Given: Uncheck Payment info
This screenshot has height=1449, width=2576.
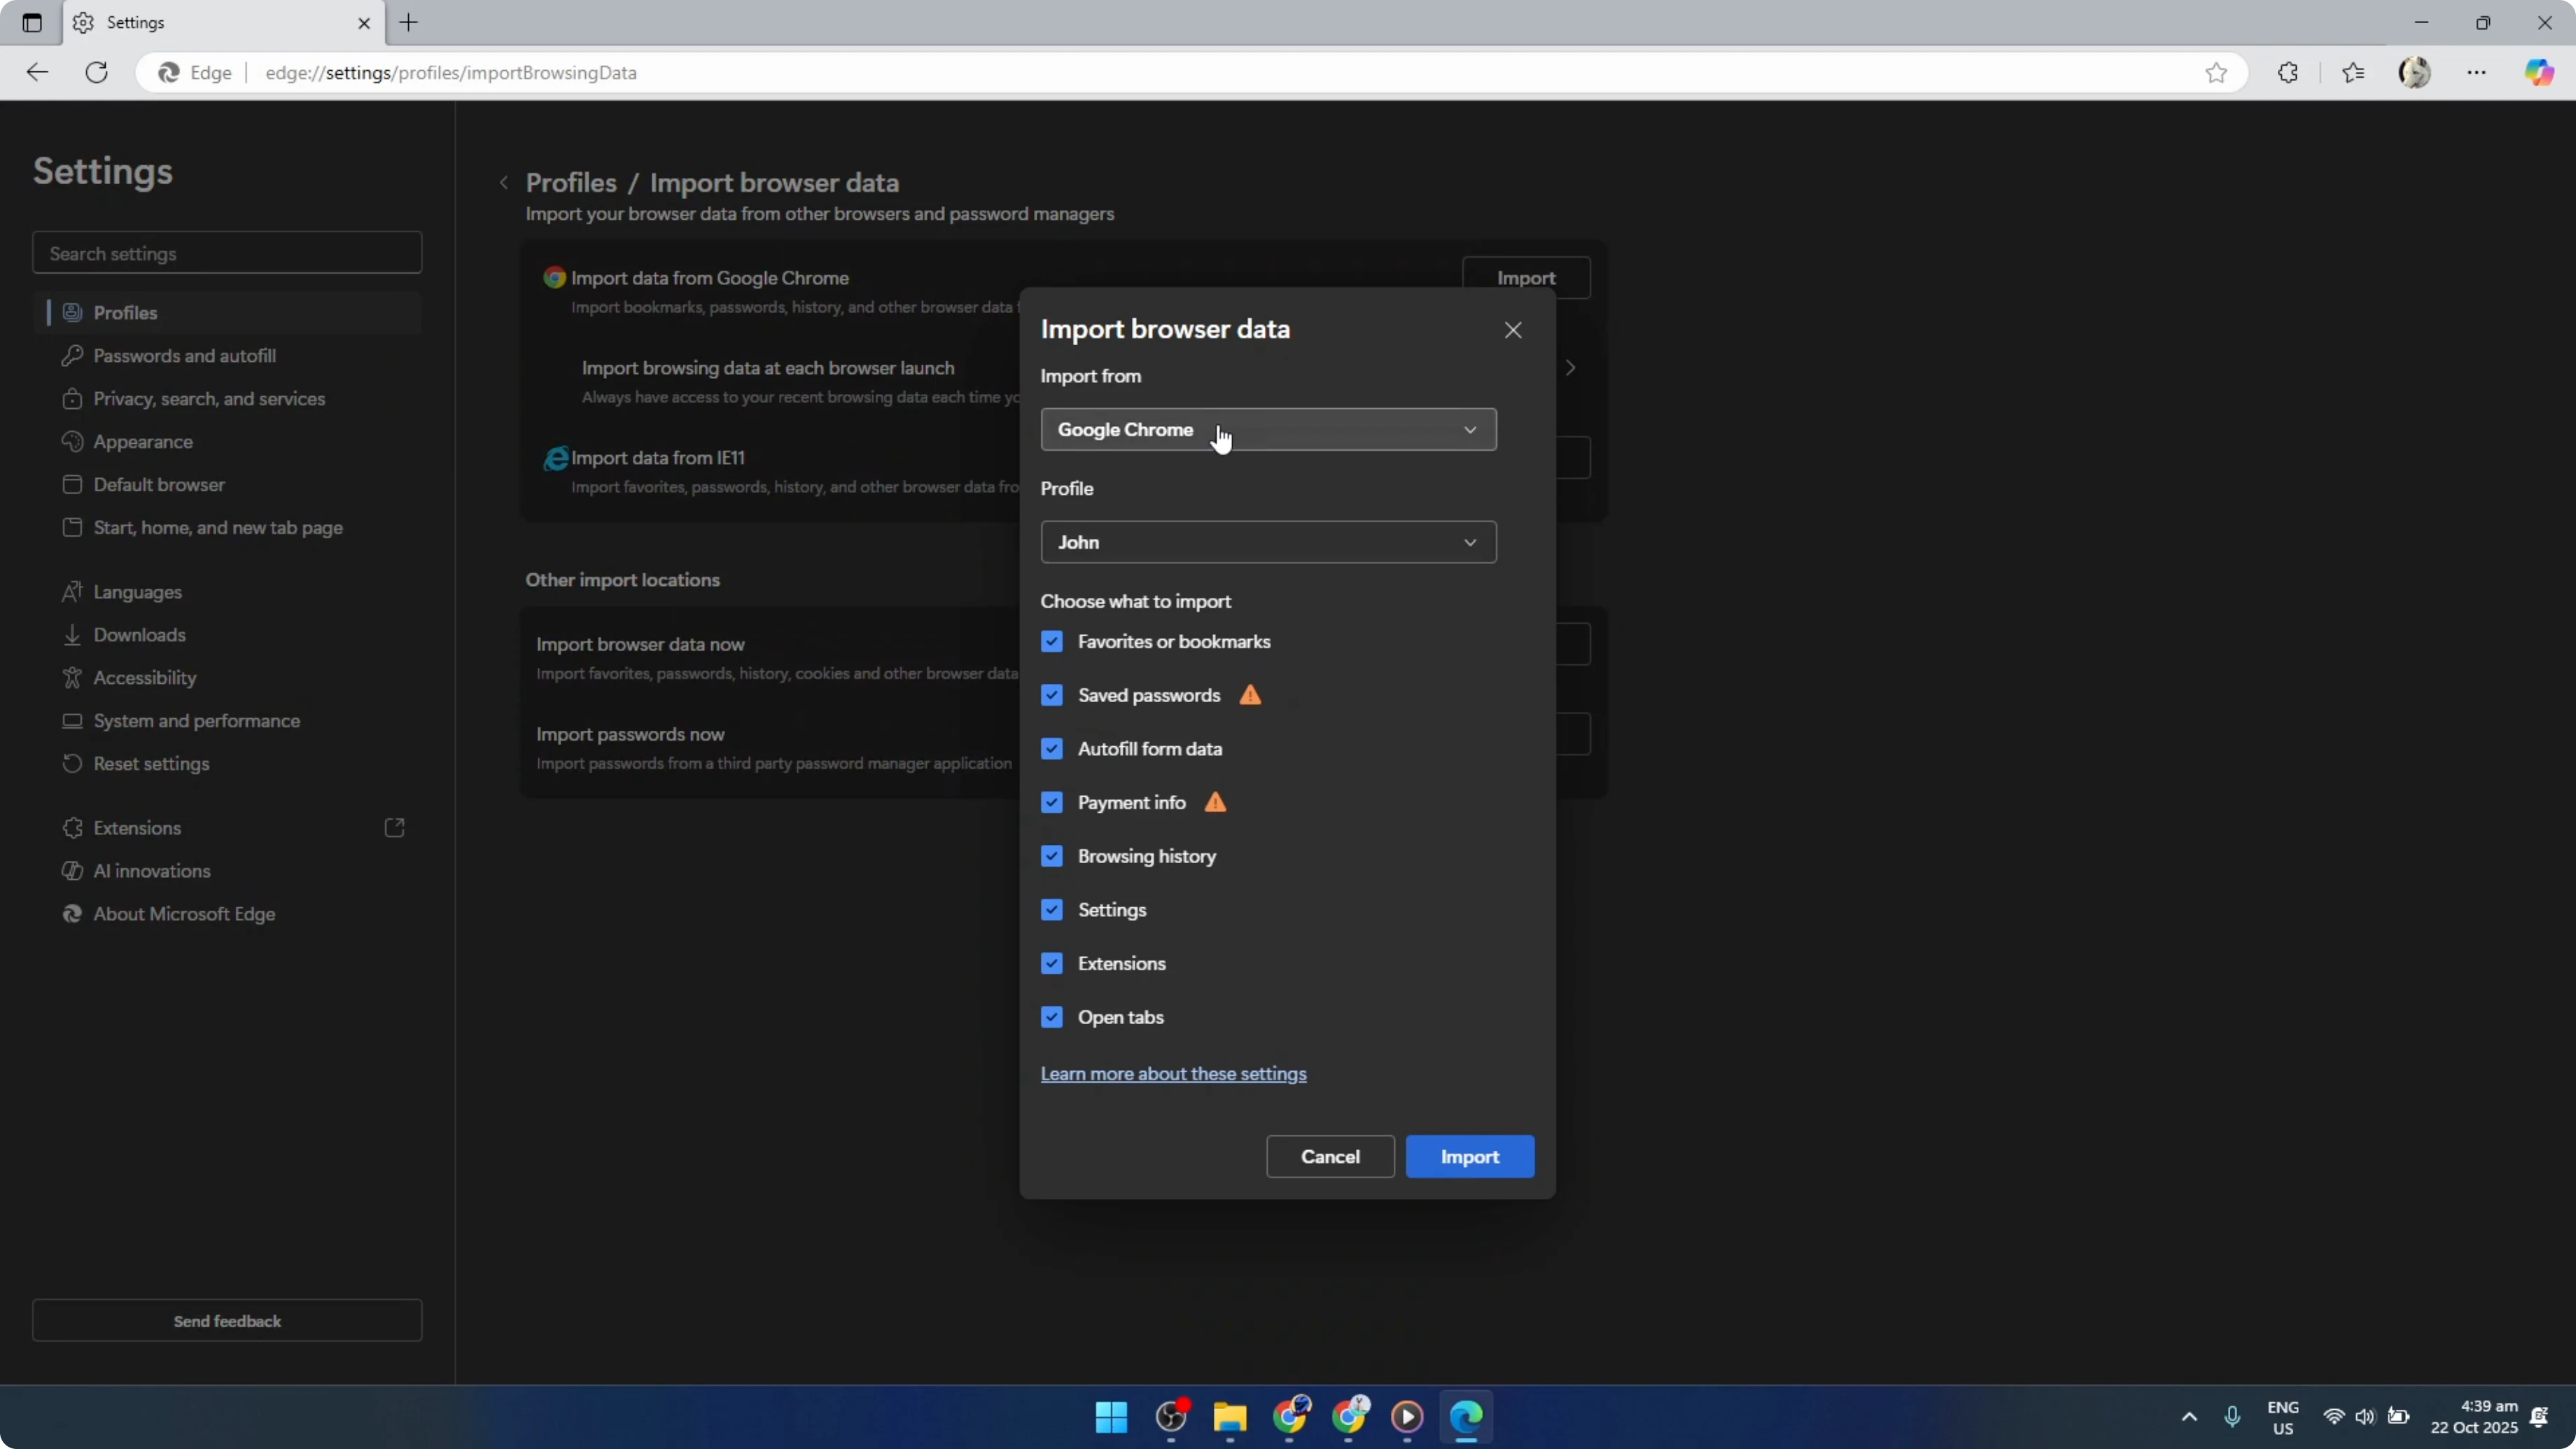Looking at the screenshot, I should pyautogui.click(x=1052, y=802).
